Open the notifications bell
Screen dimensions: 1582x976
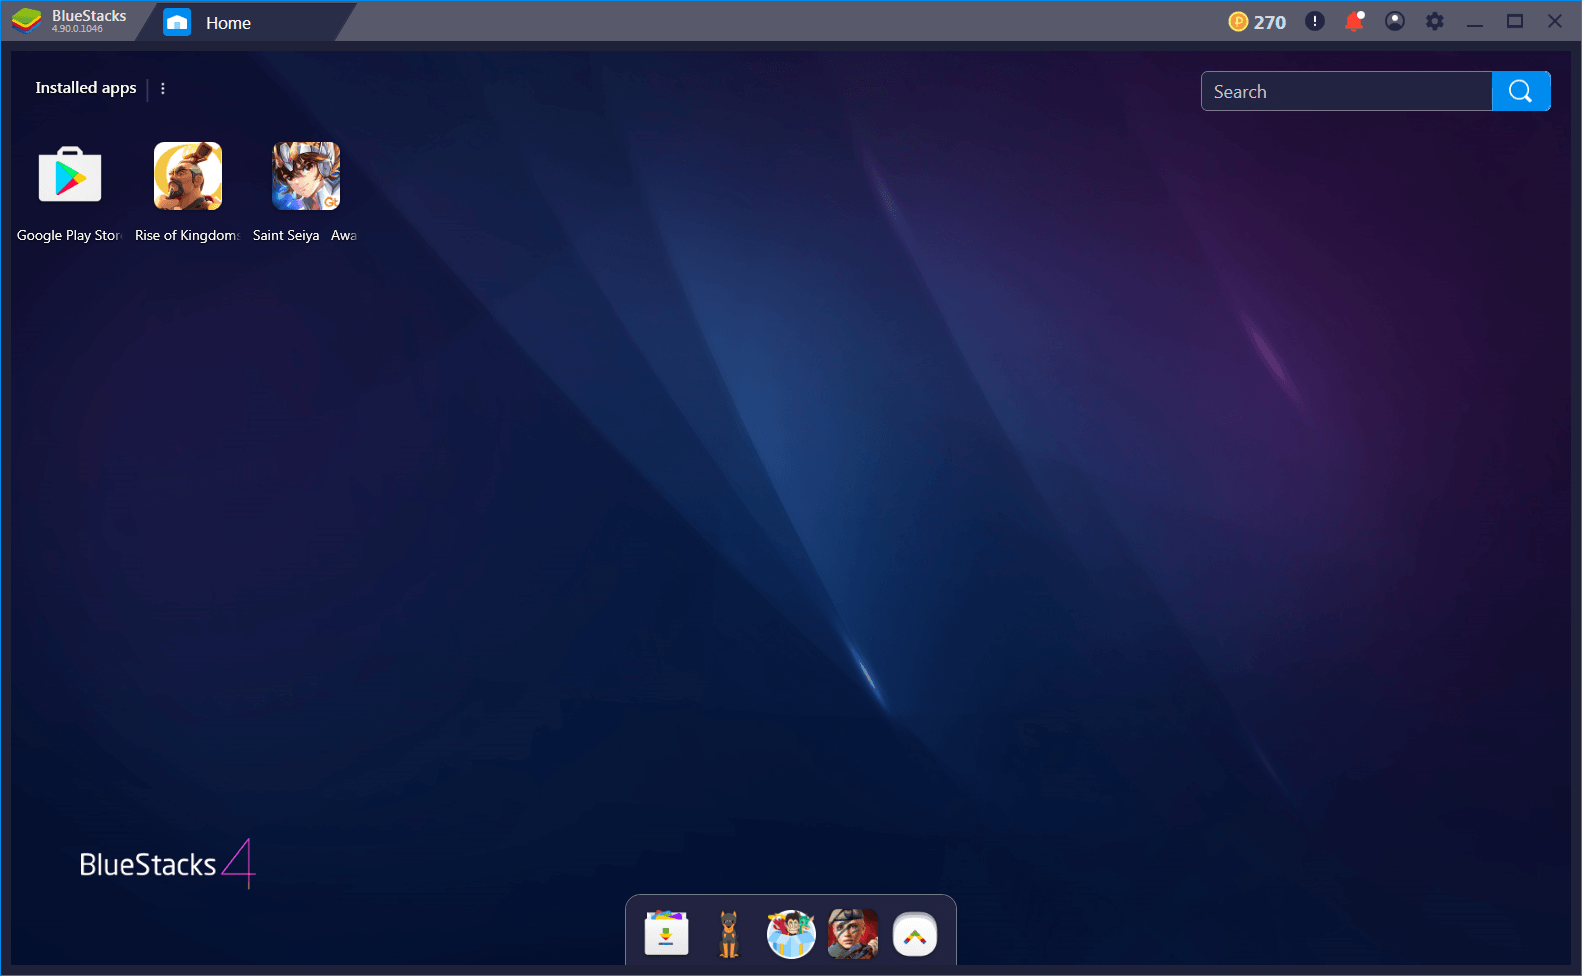tap(1355, 21)
